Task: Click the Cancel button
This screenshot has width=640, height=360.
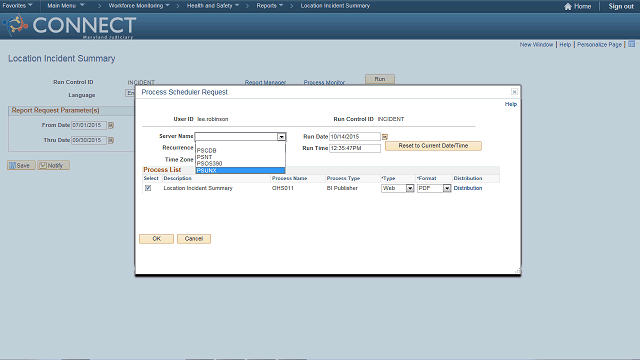Action: click(194, 239)
